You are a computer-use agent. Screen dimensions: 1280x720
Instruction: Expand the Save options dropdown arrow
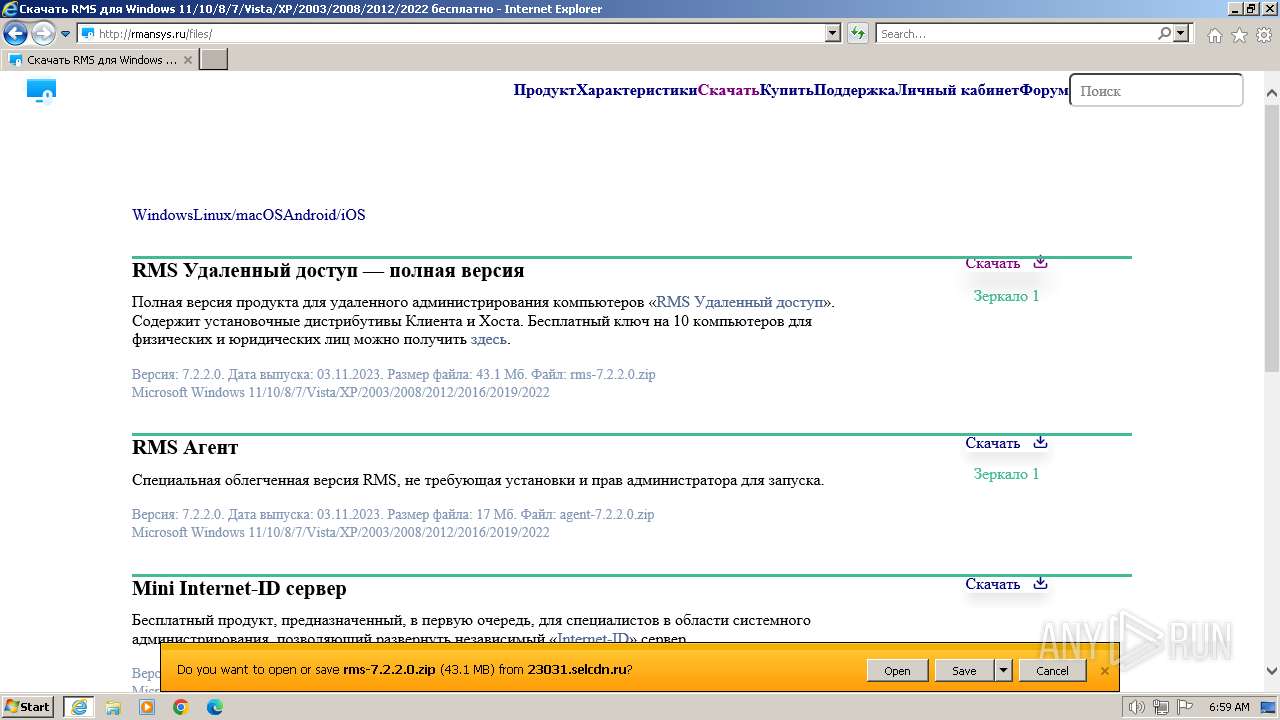click(x=1004, y=671)
